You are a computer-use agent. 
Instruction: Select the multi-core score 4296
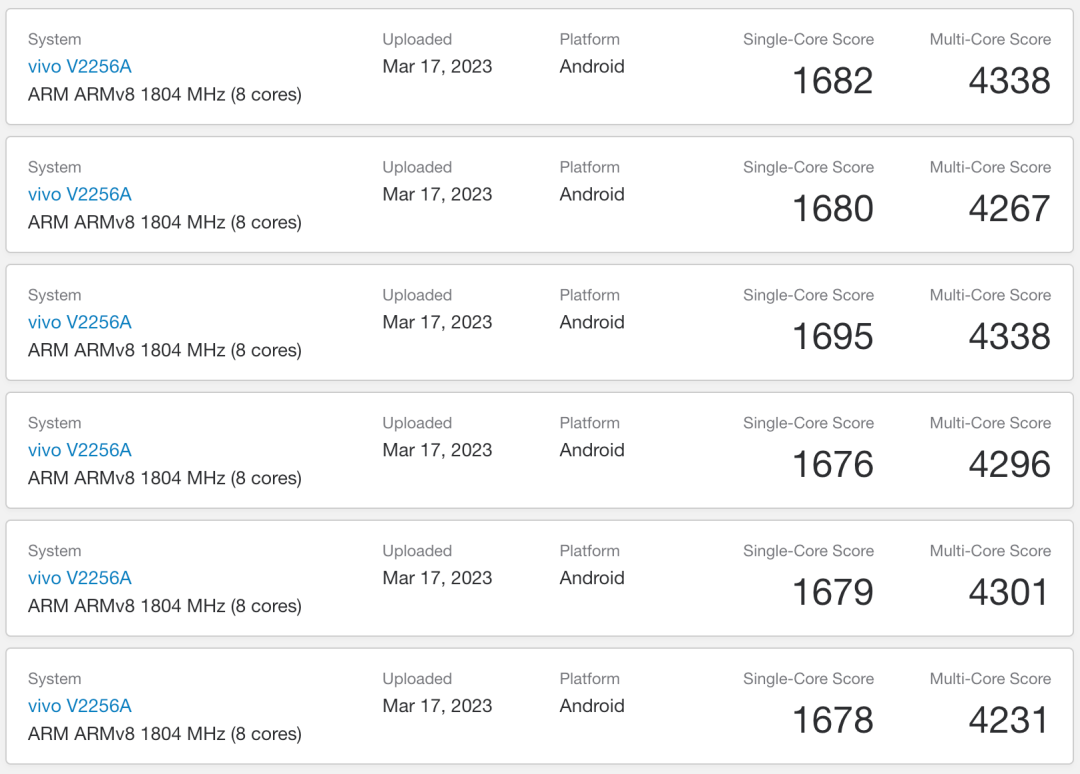tap(1009, 465)
